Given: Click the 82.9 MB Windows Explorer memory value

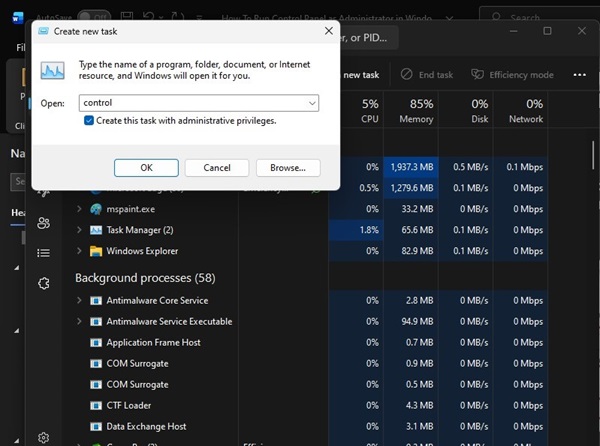Looking at the screenshot, I should click(x=417, y=251).
